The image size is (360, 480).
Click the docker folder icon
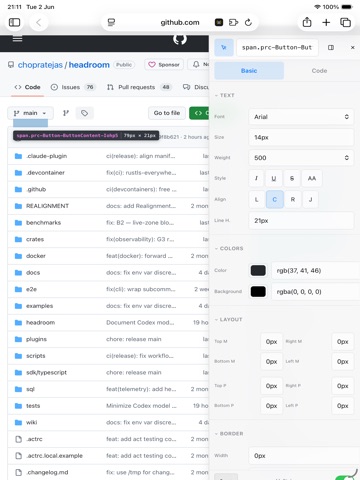click(18, 256)
